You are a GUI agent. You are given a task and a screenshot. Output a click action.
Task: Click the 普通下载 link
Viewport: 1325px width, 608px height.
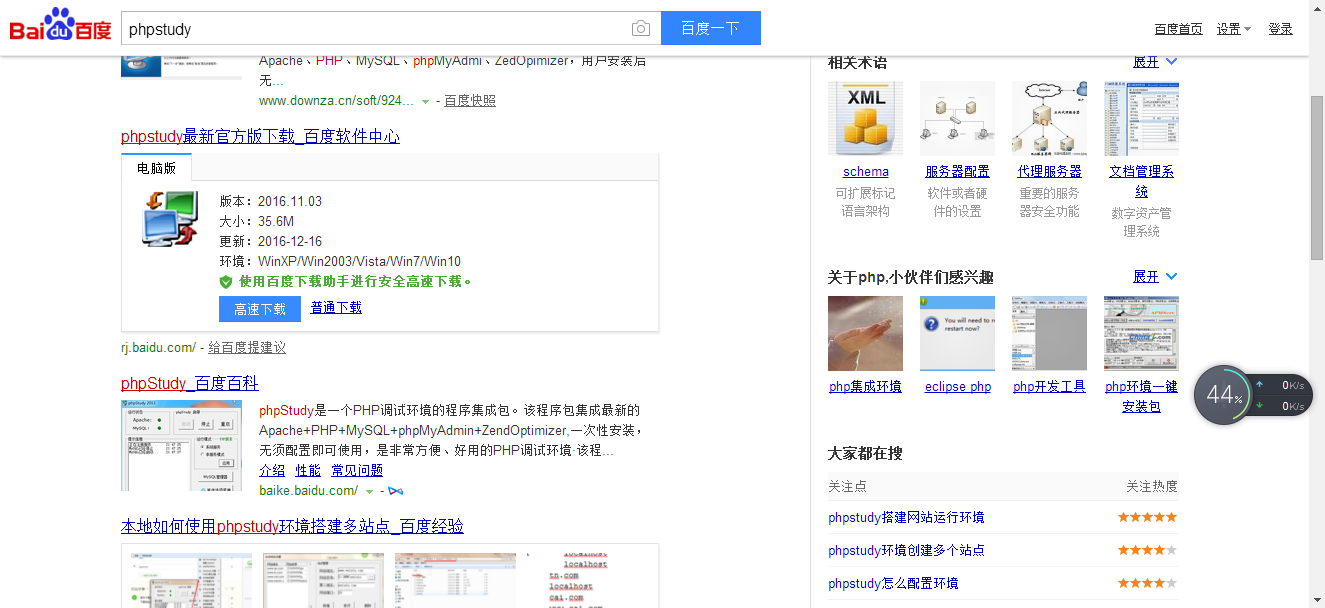[x=336, y=308]
